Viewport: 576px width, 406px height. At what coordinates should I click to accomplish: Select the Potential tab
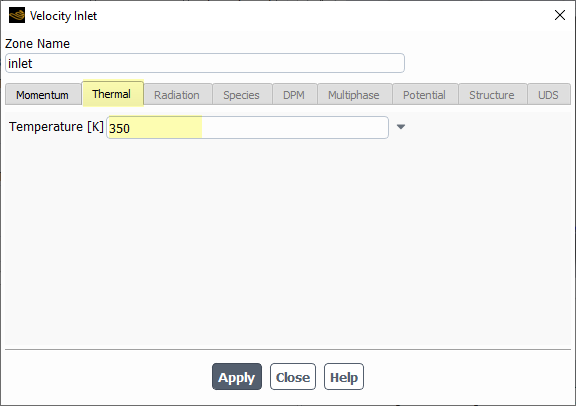(425, 95)
